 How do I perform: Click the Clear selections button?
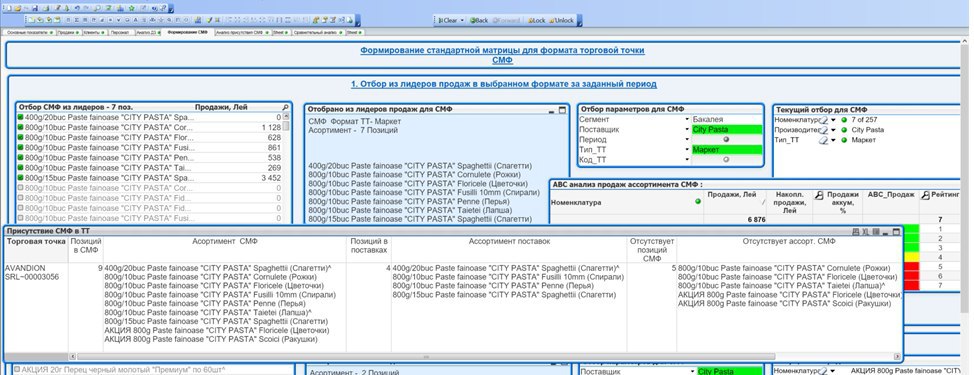click(x=448, y=20)
